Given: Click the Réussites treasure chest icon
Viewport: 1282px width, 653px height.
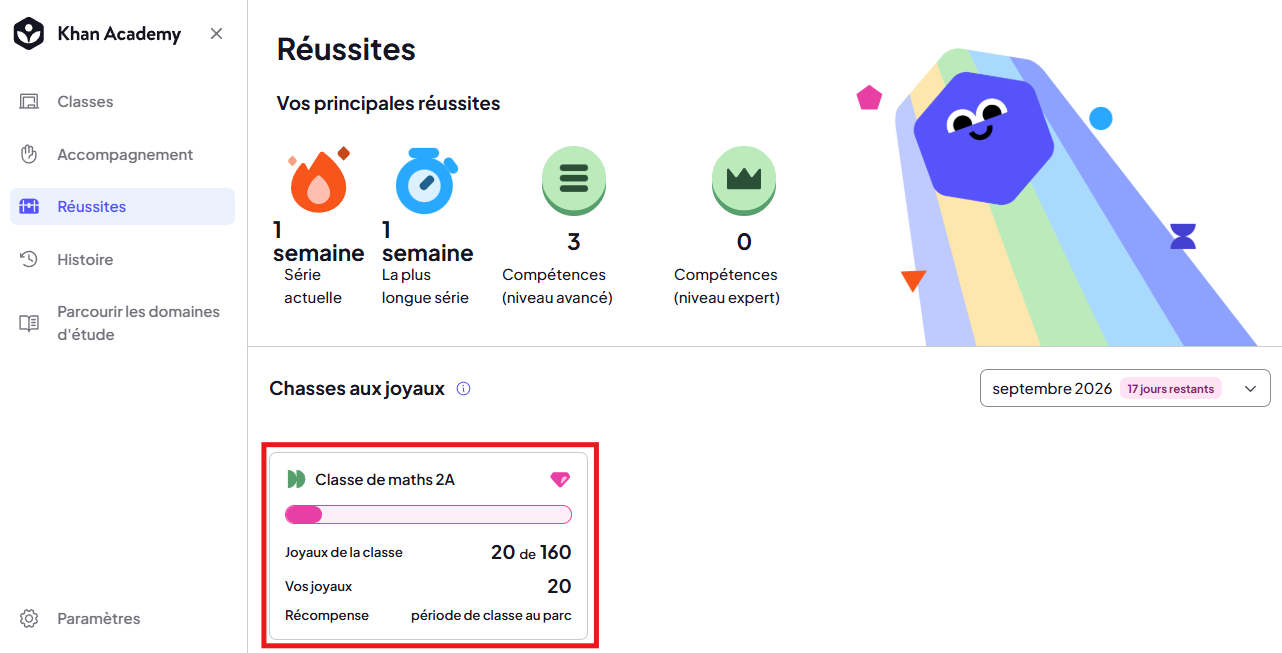Looking at the screenshot, I should [x=29, y=207].
